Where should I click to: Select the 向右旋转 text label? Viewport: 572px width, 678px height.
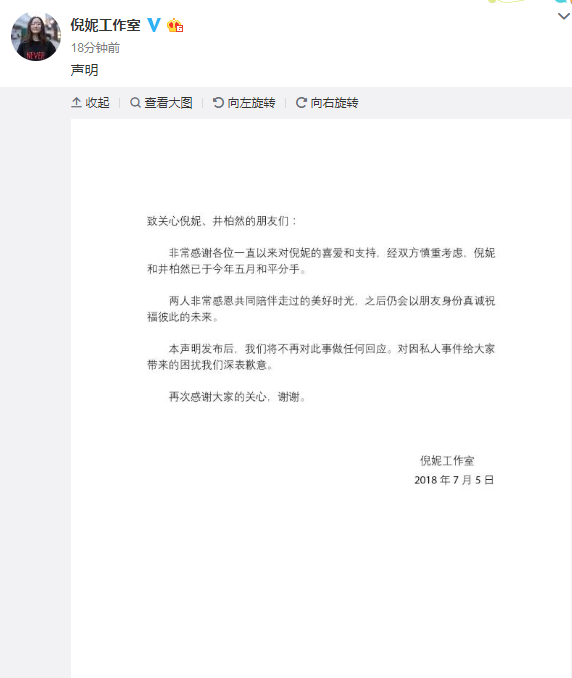tap(334, 102)
